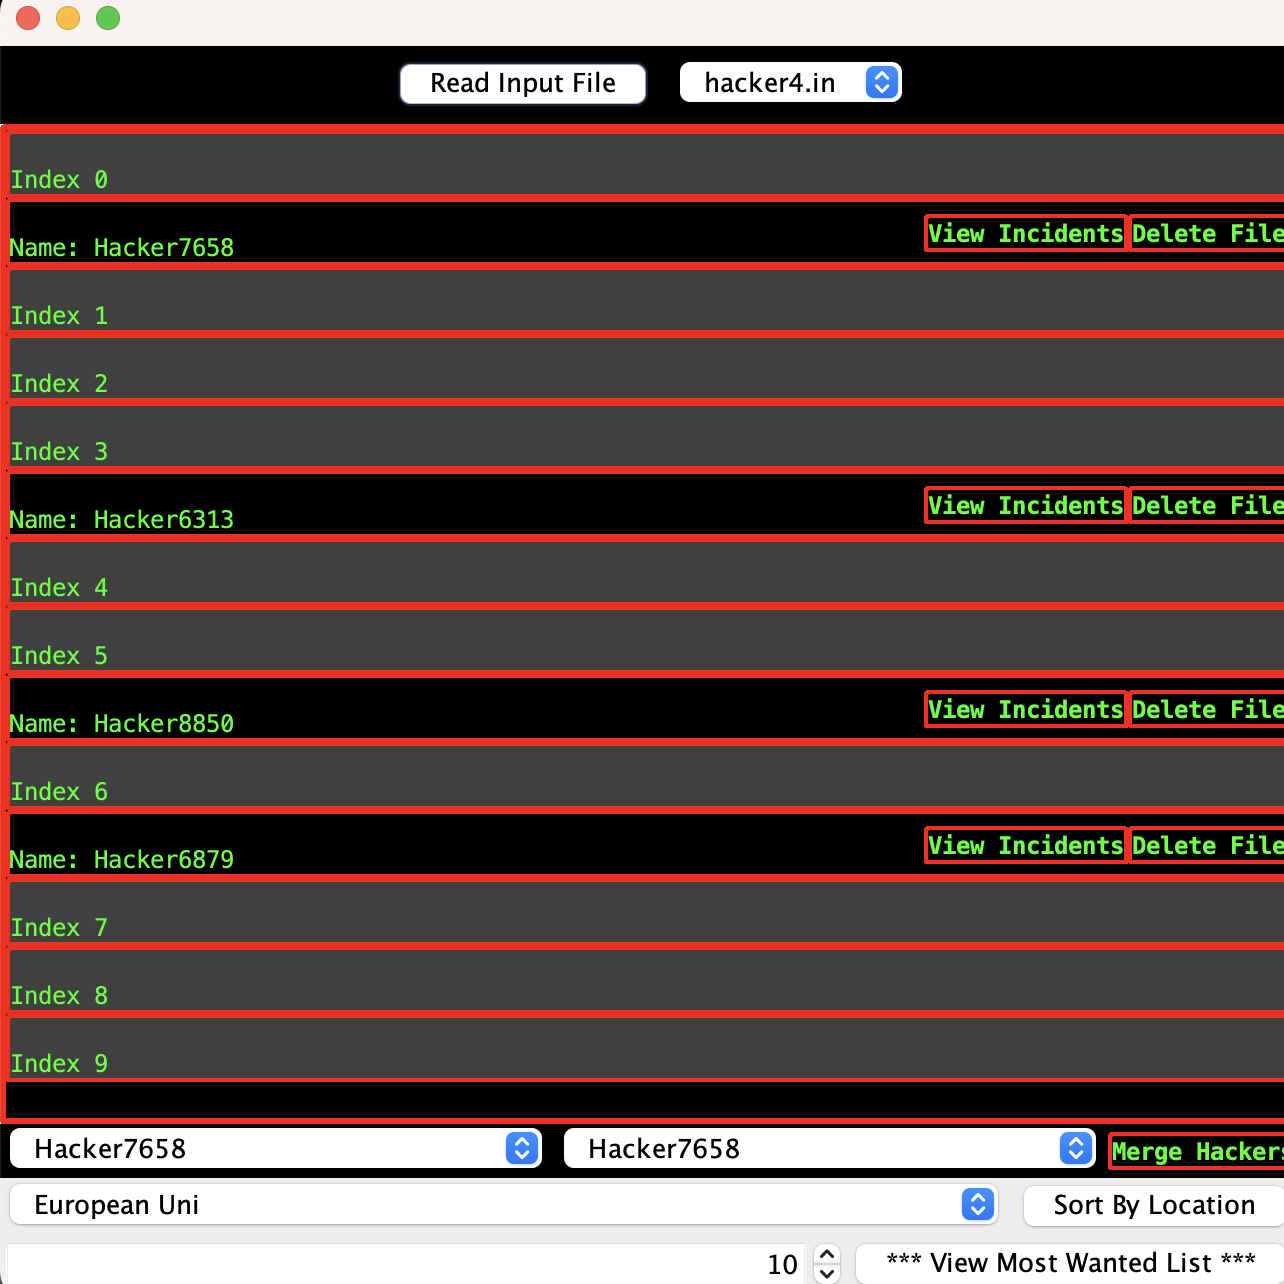Select the Index 3 row

point(646,437)
